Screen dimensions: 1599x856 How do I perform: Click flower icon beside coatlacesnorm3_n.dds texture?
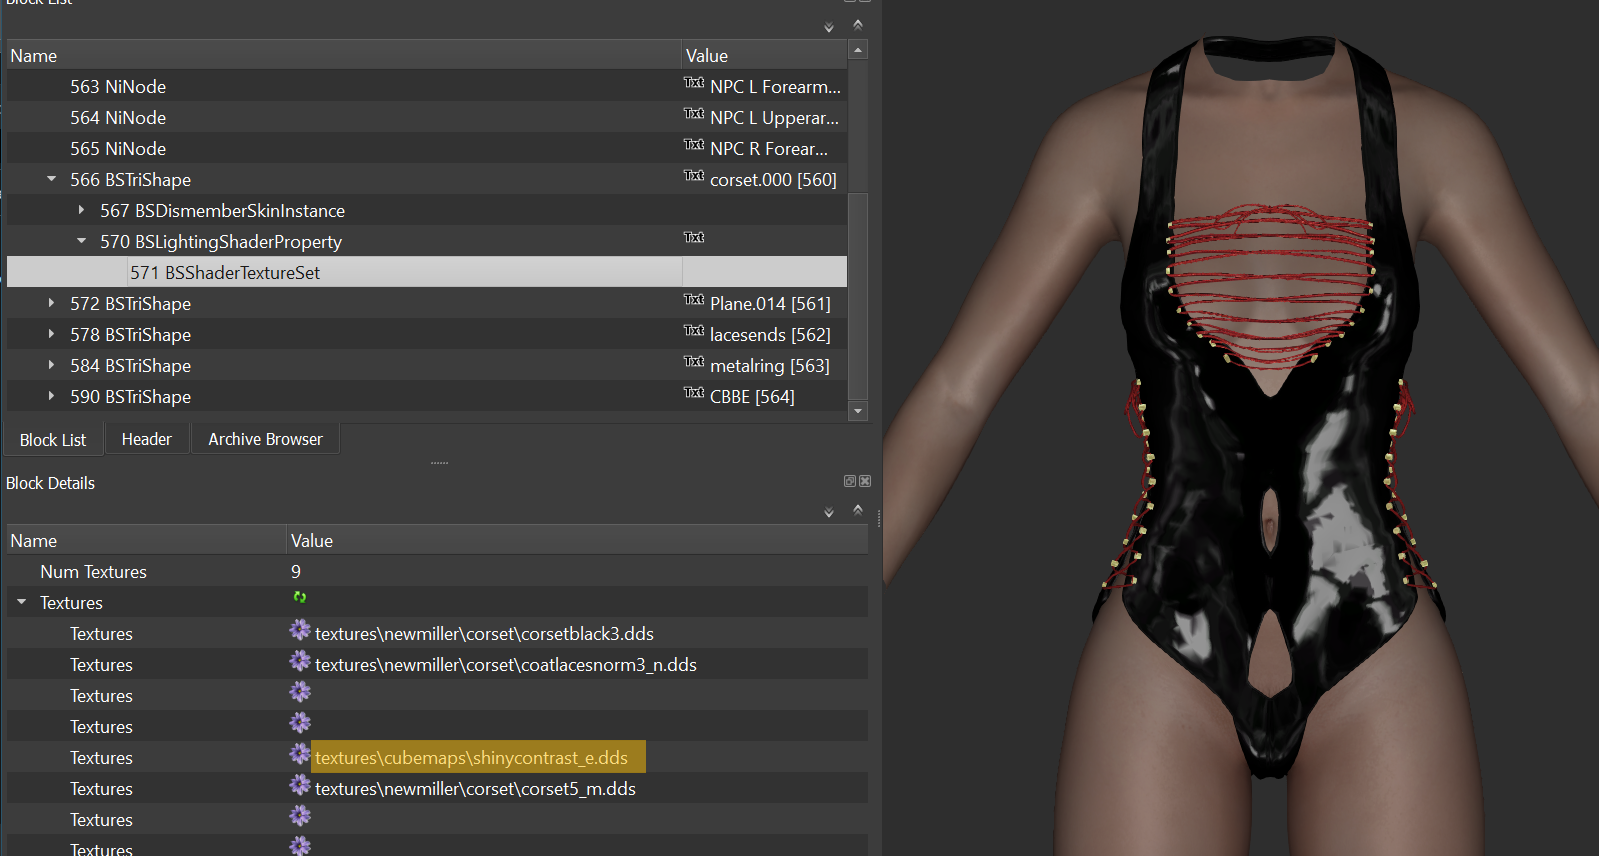(300, 661)
